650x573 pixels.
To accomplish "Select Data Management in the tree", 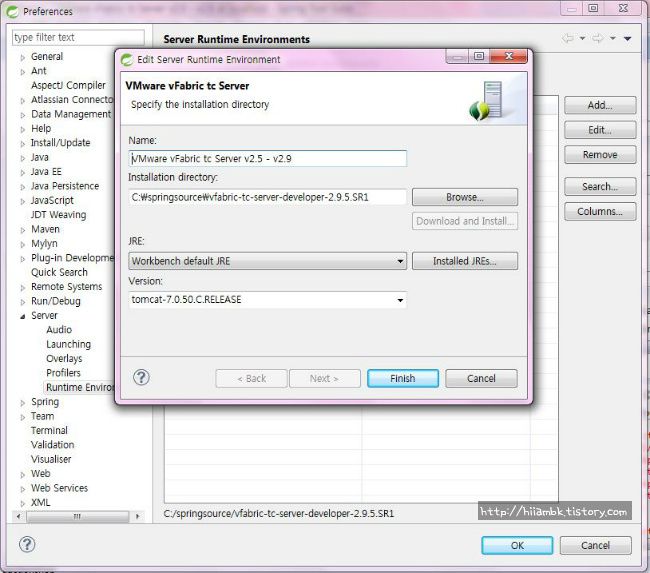I will (71, 114).
